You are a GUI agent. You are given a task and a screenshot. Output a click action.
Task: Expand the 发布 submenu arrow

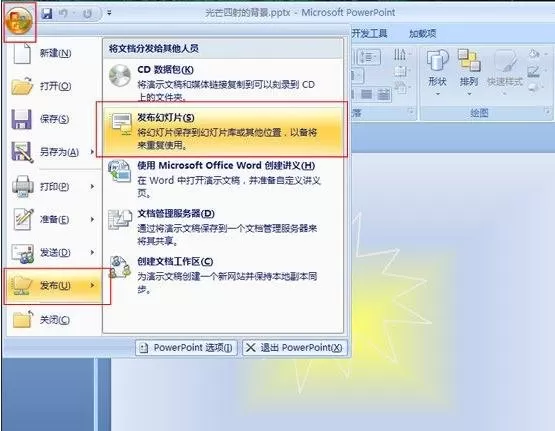(92, 285)
